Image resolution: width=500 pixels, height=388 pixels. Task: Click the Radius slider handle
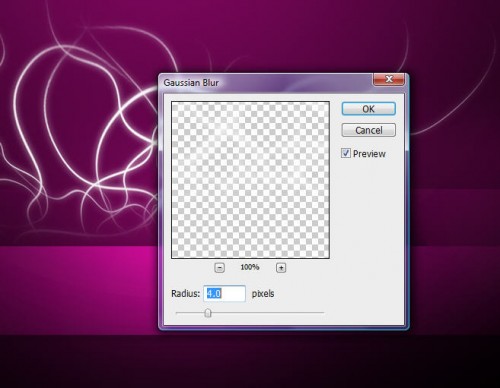click(208, 313)
